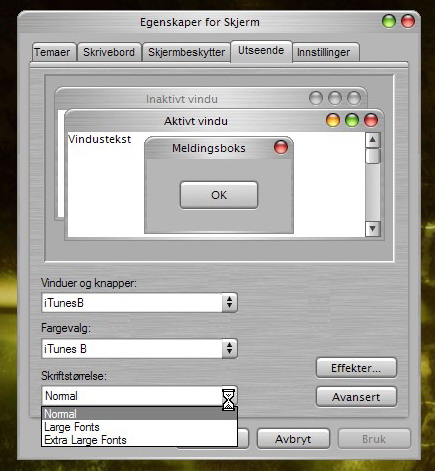Expand the Vinduer og knapper dropdown
This screenshot has height=471, width=435.
click(x=229, y=302)
